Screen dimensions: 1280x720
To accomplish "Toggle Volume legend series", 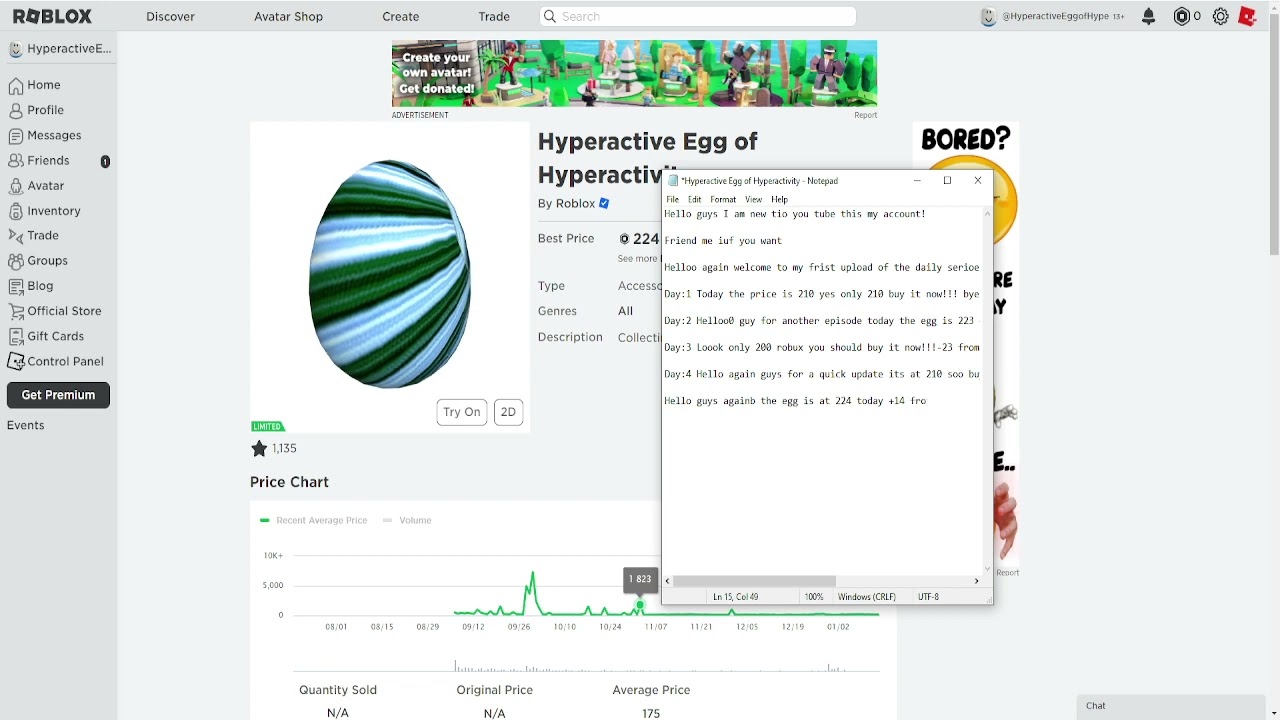I will [407, 520].
